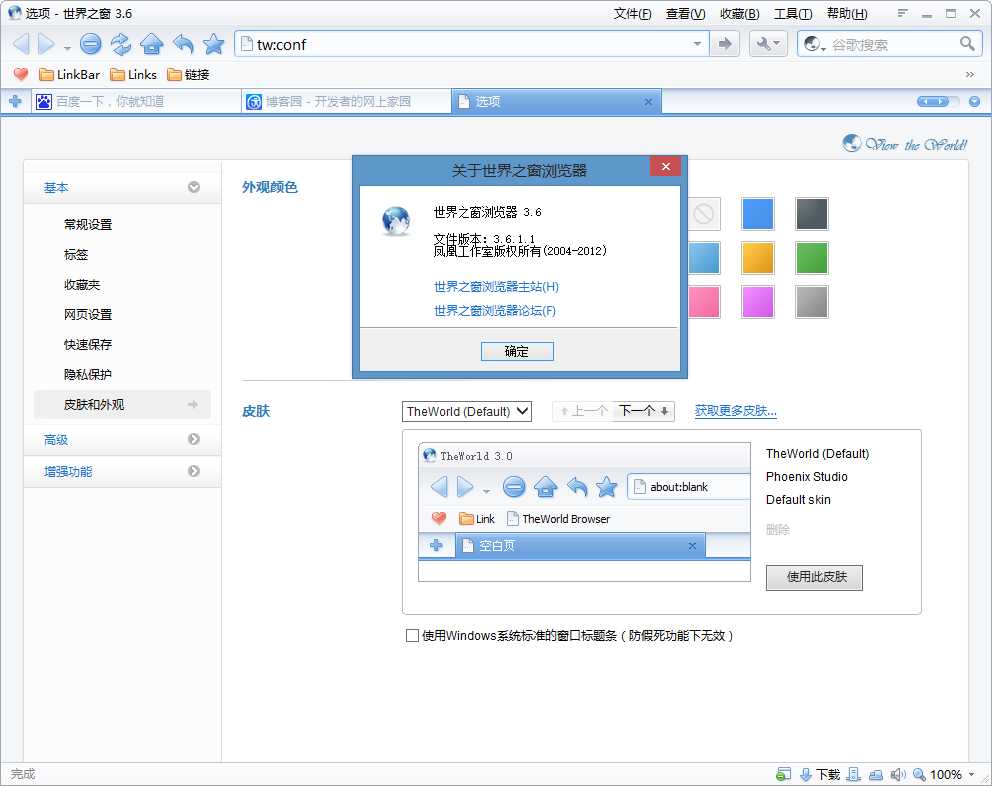Viewport: 992px width, 787px height.
Task: Open the Links bookmarks folder
Action: click(x=133, y=75)
